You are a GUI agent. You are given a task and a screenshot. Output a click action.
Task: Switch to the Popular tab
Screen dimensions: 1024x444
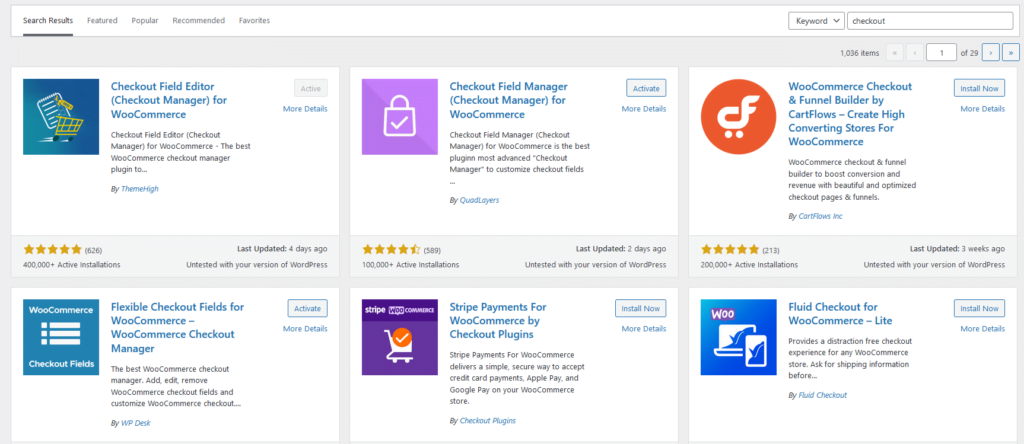click(x=145, y=20)
